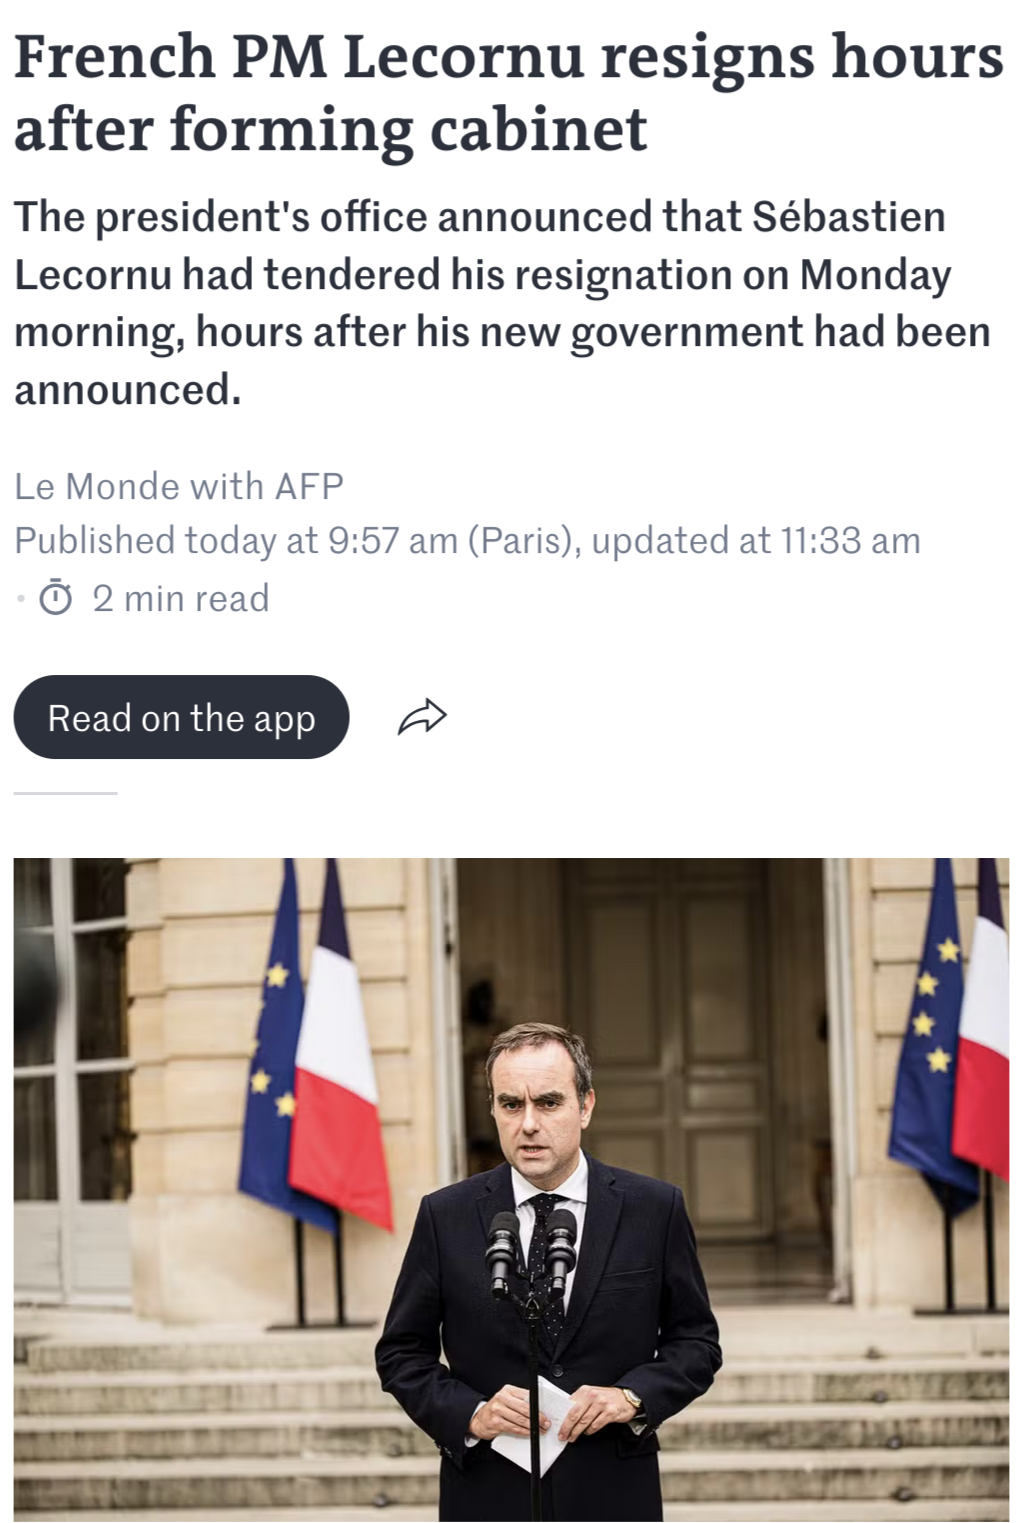Click the share arrow icon

[x=422, y=717]
